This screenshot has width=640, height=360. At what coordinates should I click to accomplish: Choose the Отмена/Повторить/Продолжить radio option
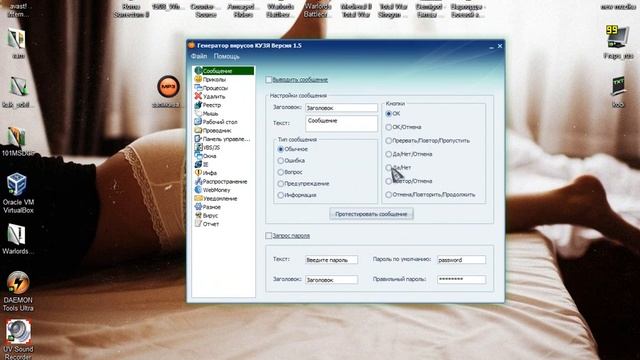click(389, 195)
